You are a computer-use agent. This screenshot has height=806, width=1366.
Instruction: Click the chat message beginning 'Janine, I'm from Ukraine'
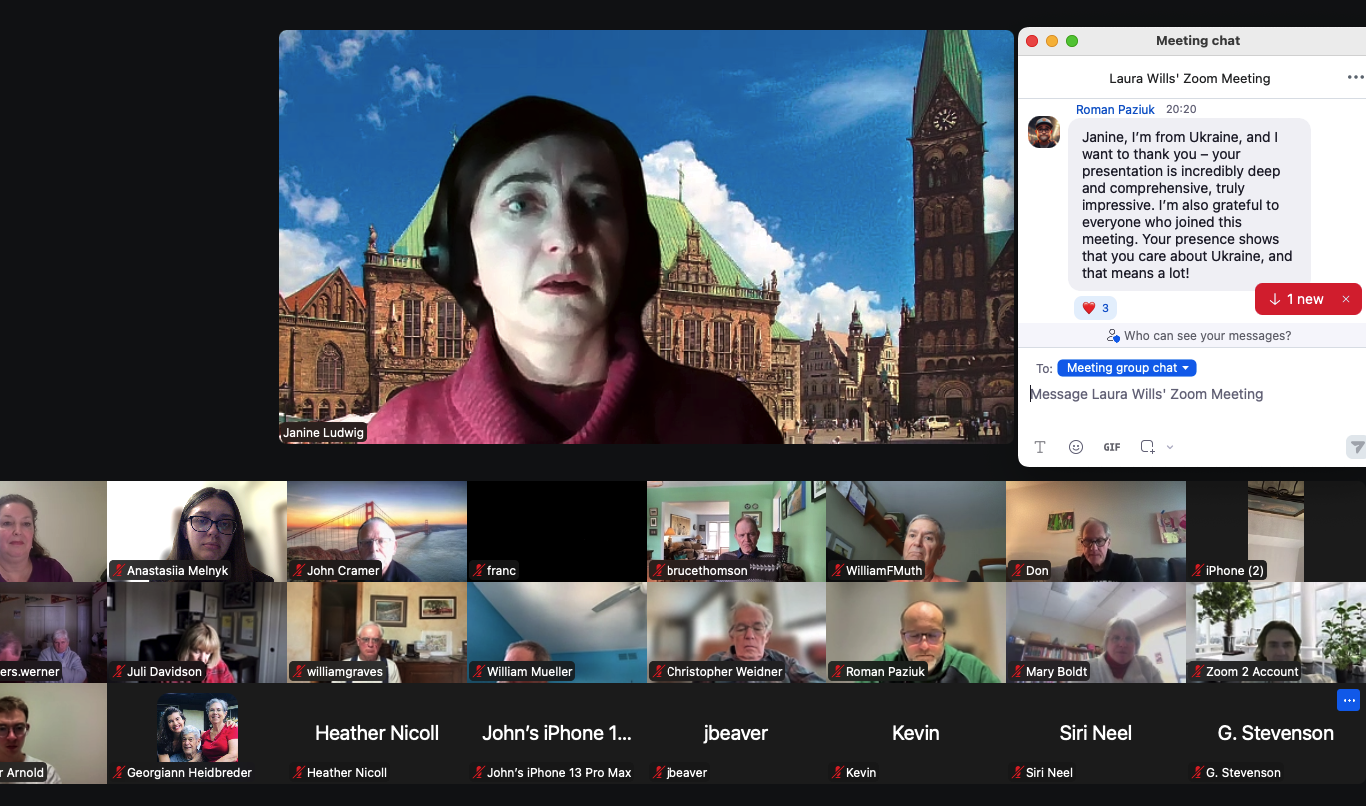tap(1188, 205)
